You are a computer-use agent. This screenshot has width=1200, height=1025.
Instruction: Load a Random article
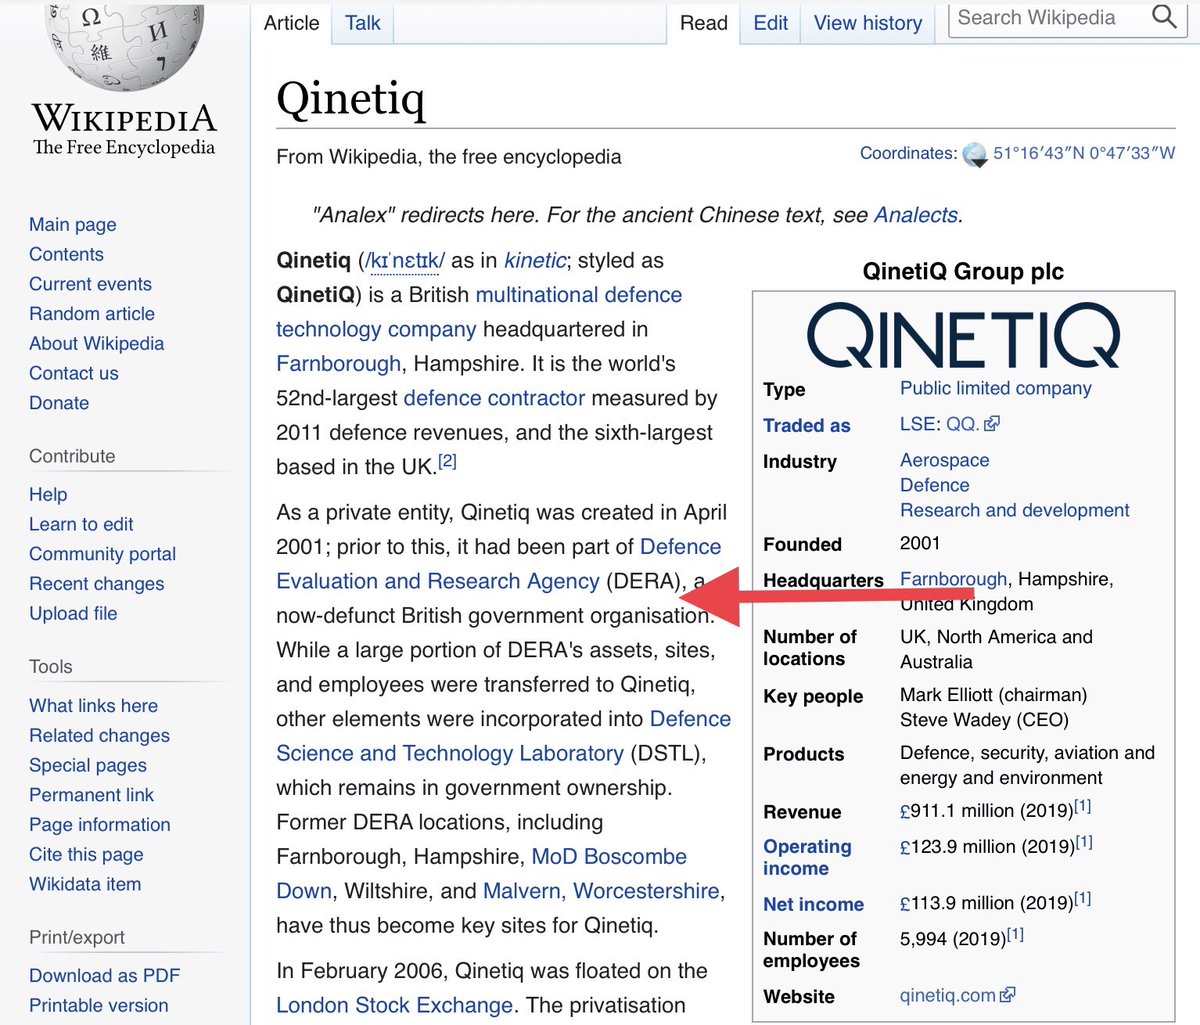[92, 313]
